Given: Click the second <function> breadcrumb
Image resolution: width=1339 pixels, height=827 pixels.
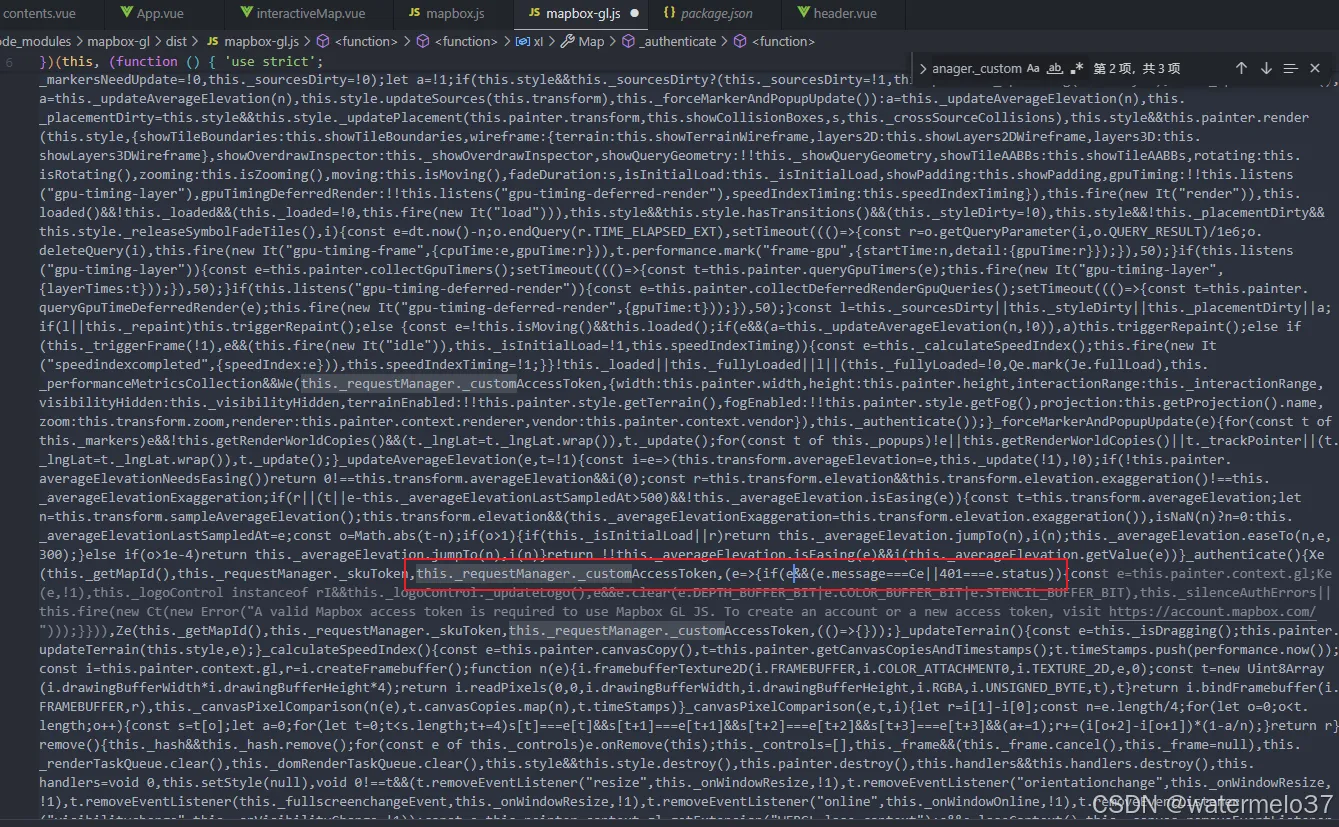Looking at the screenshot, I should coord(465,41).
